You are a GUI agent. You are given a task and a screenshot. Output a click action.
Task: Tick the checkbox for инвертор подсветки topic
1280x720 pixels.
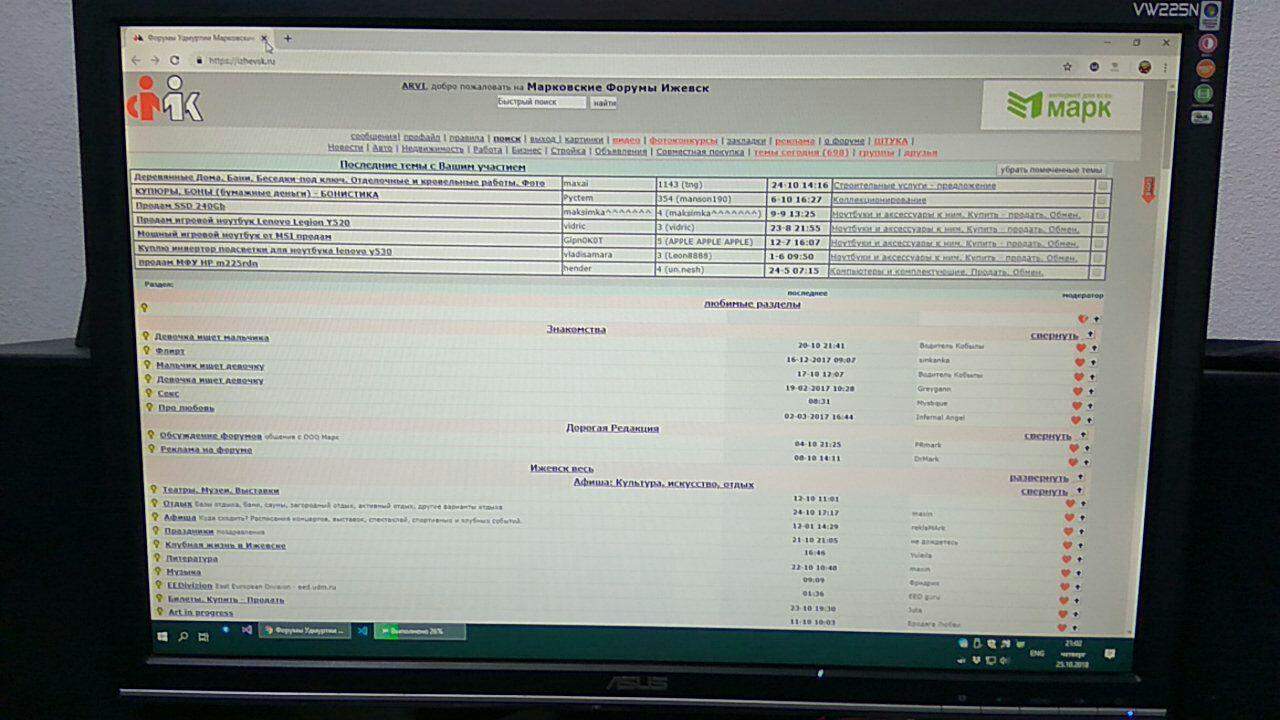point(1098,258)
